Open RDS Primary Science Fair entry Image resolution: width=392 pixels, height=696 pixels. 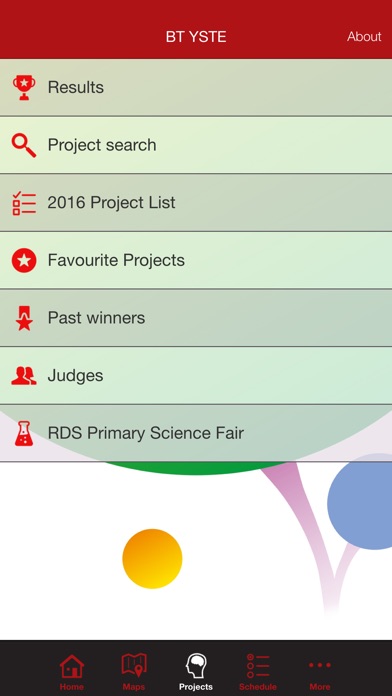(196, 434)
